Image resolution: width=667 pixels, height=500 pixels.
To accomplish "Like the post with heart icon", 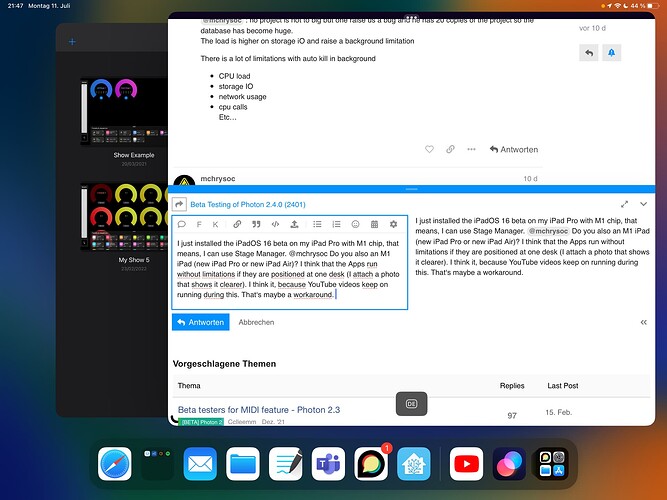I will (x=429, y=149).
